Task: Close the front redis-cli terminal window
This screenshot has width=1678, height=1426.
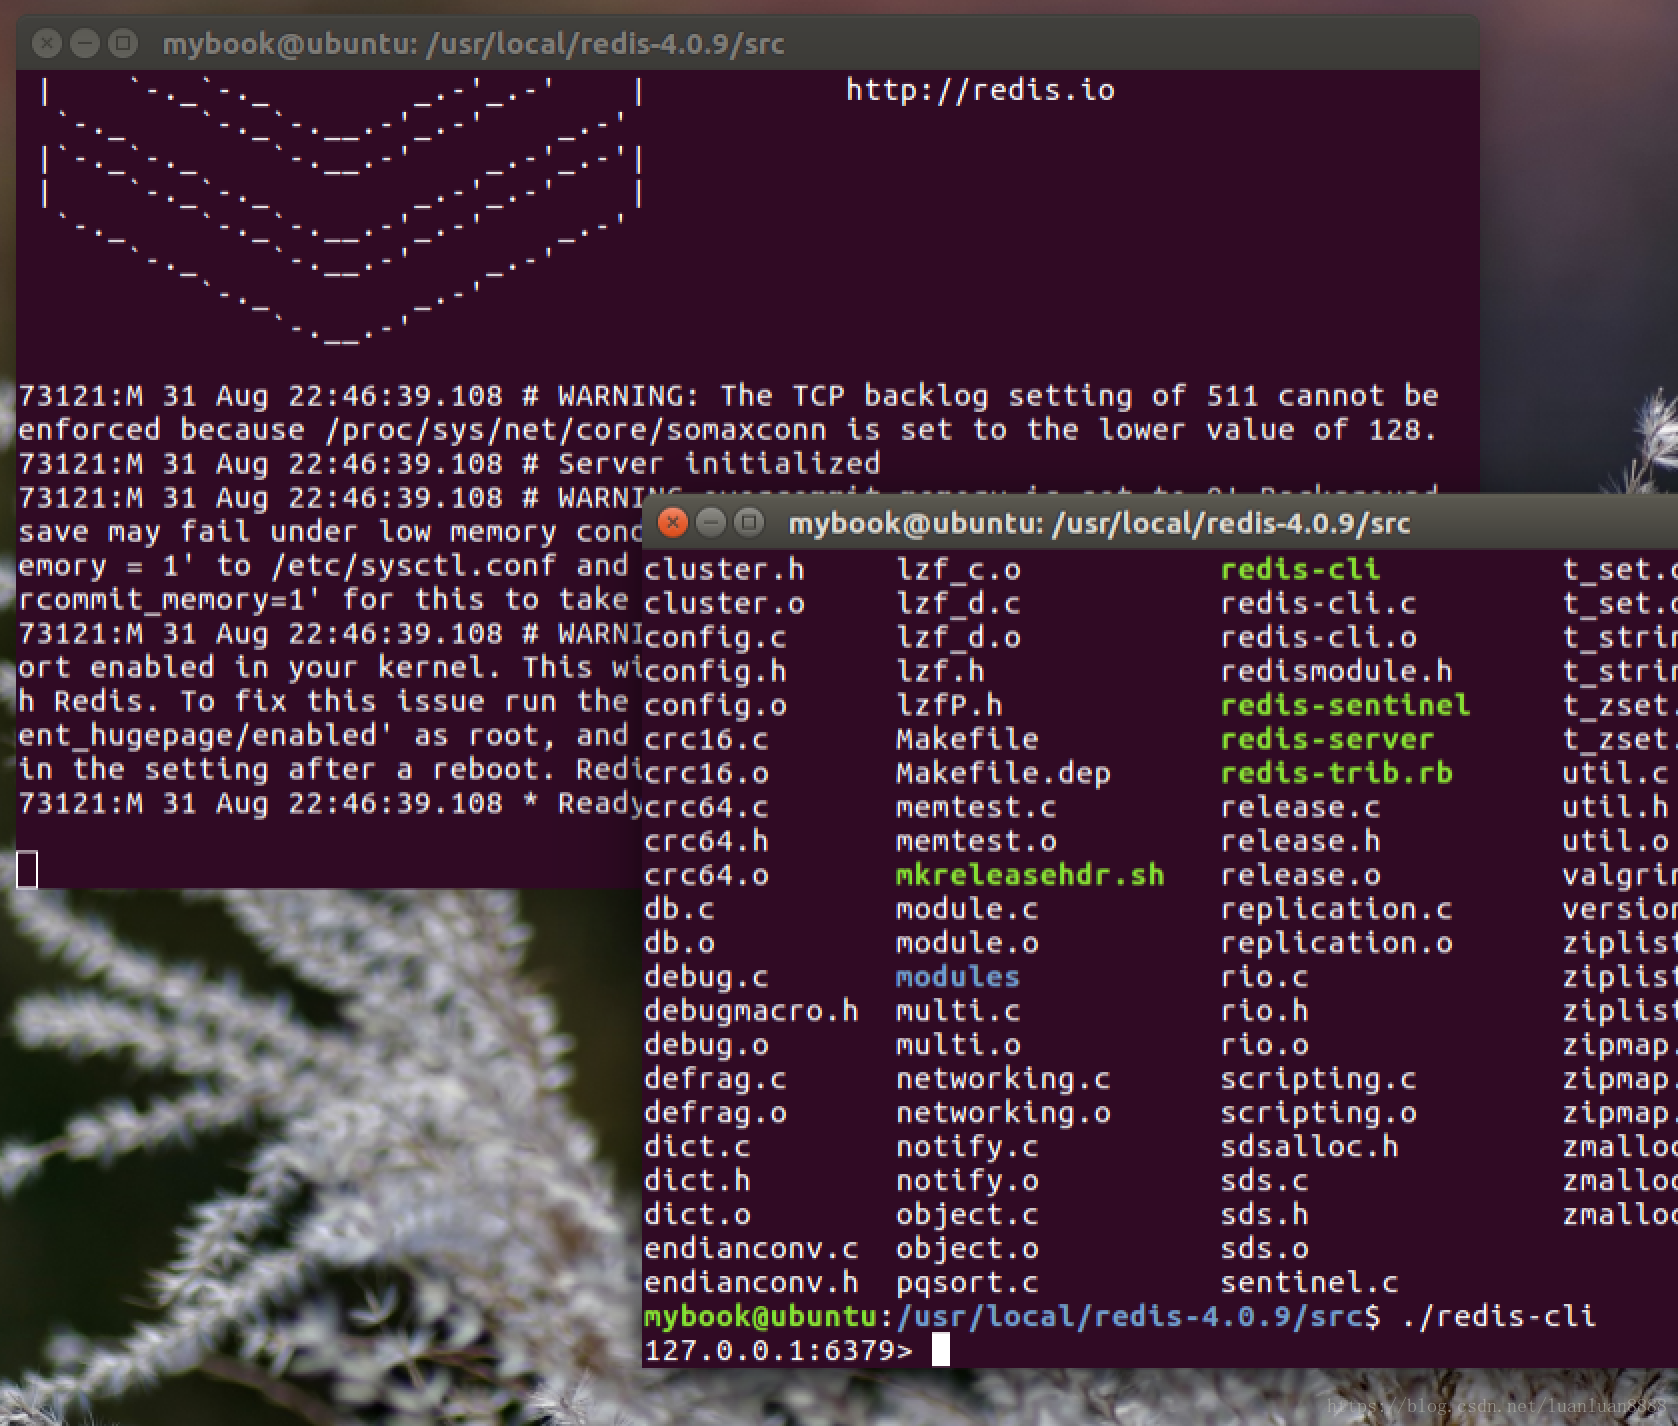Action: [674, 522]
